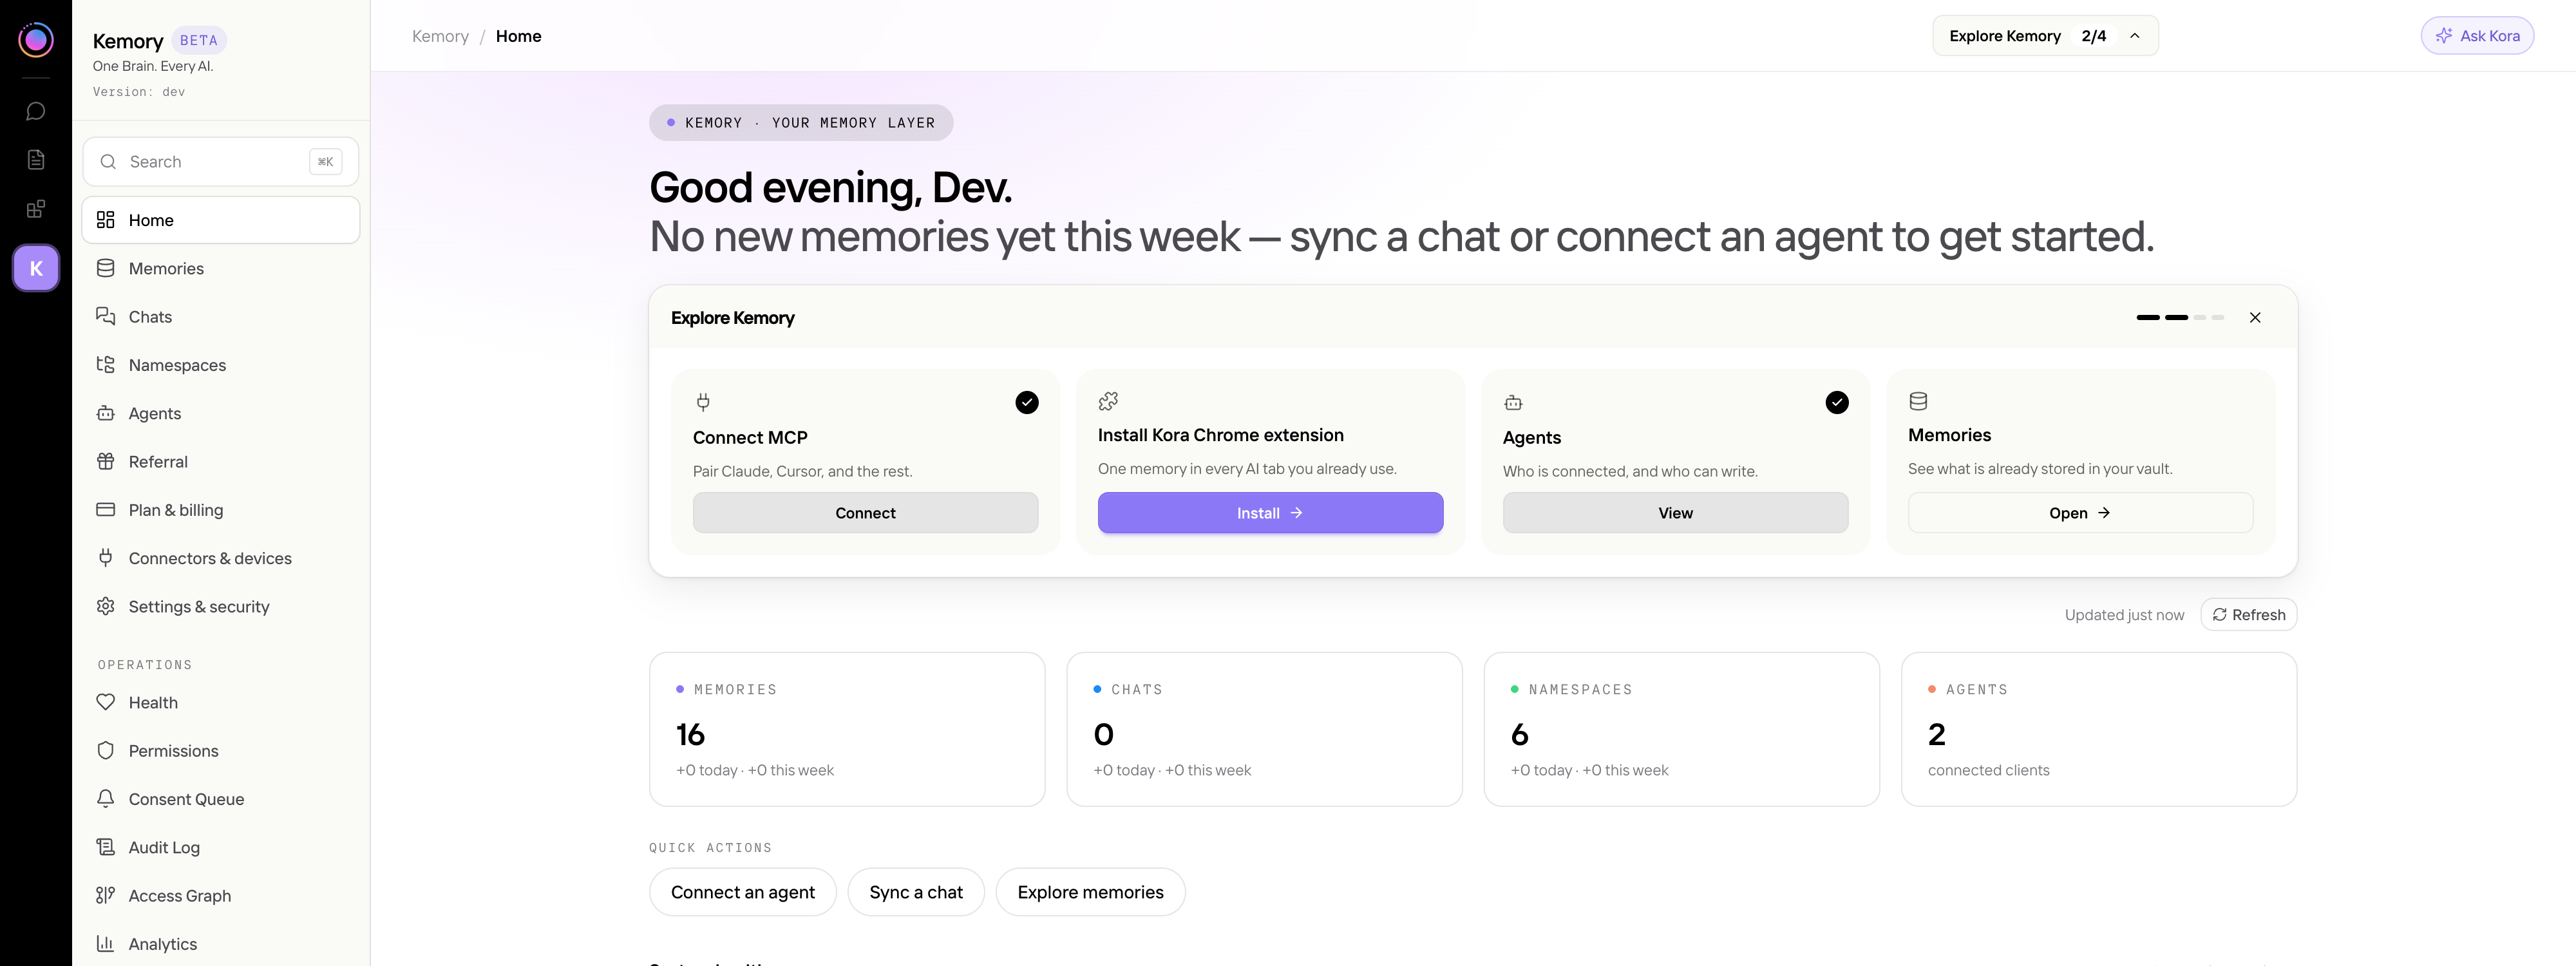Screen dimensions: 2576x966
Task: Click the 'Version: dev' text
Action: (x=139, y=92)
